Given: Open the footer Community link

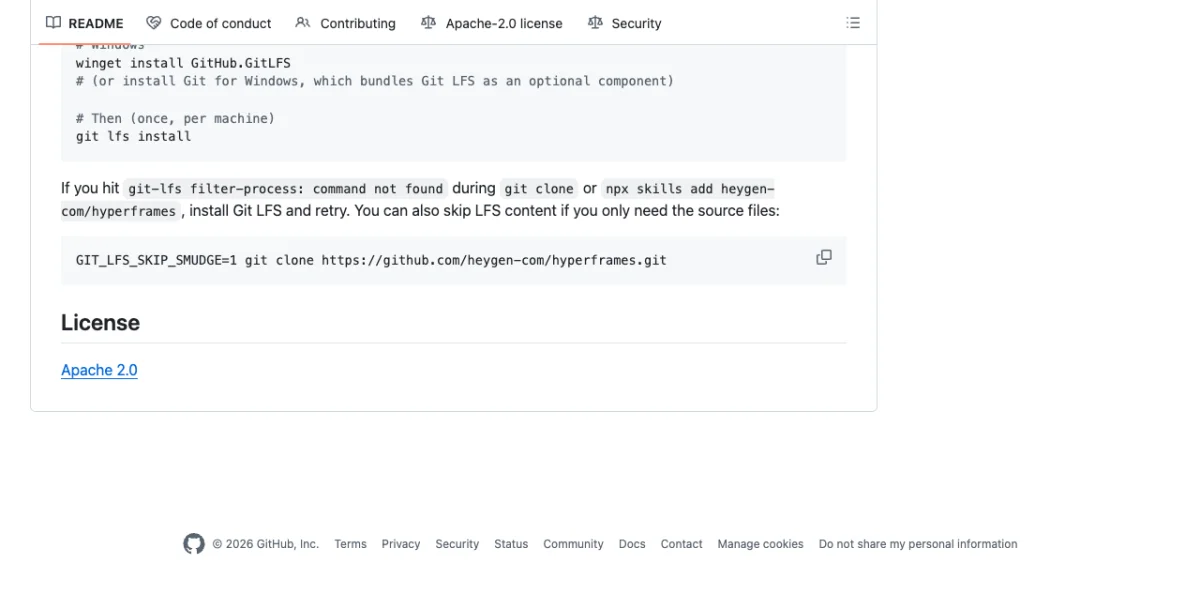Looking at the screenshot, I should [573, 544].
